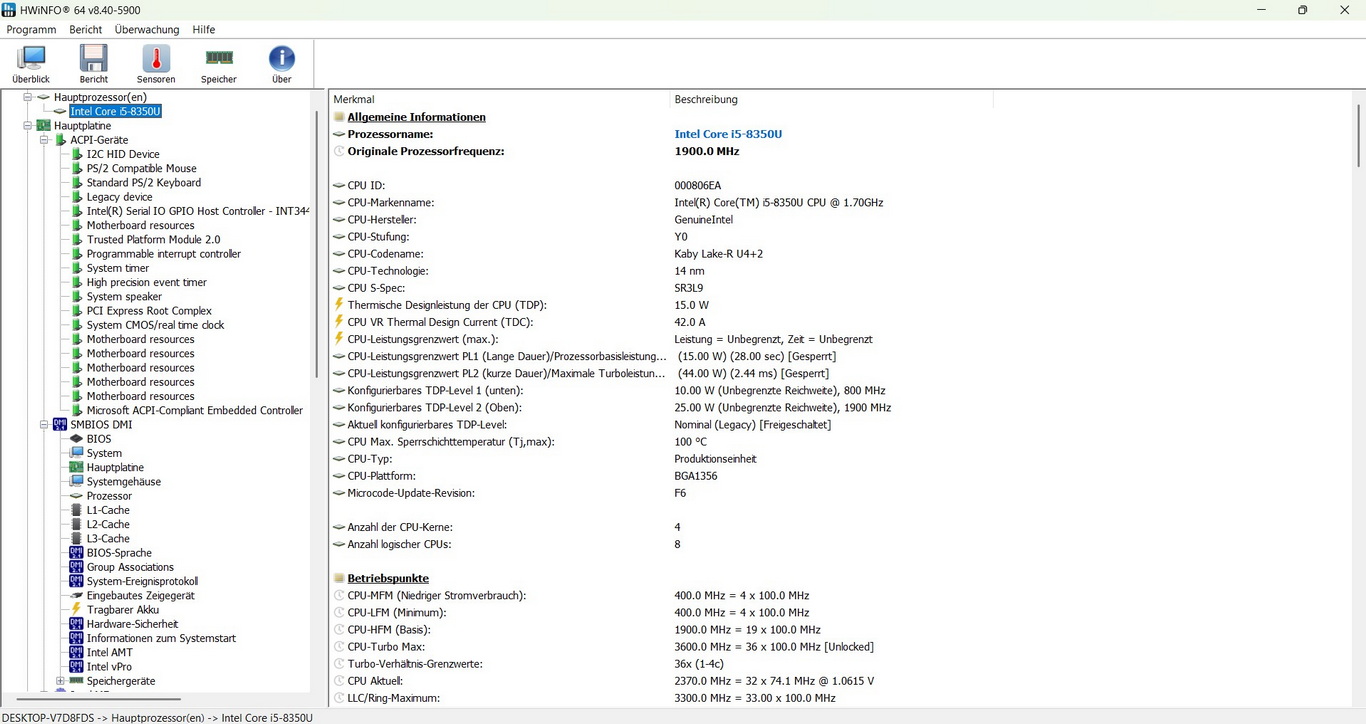Open the Programm menu
The height and width of the screenshot is (724, 1366).
click(x=31, y=30)
